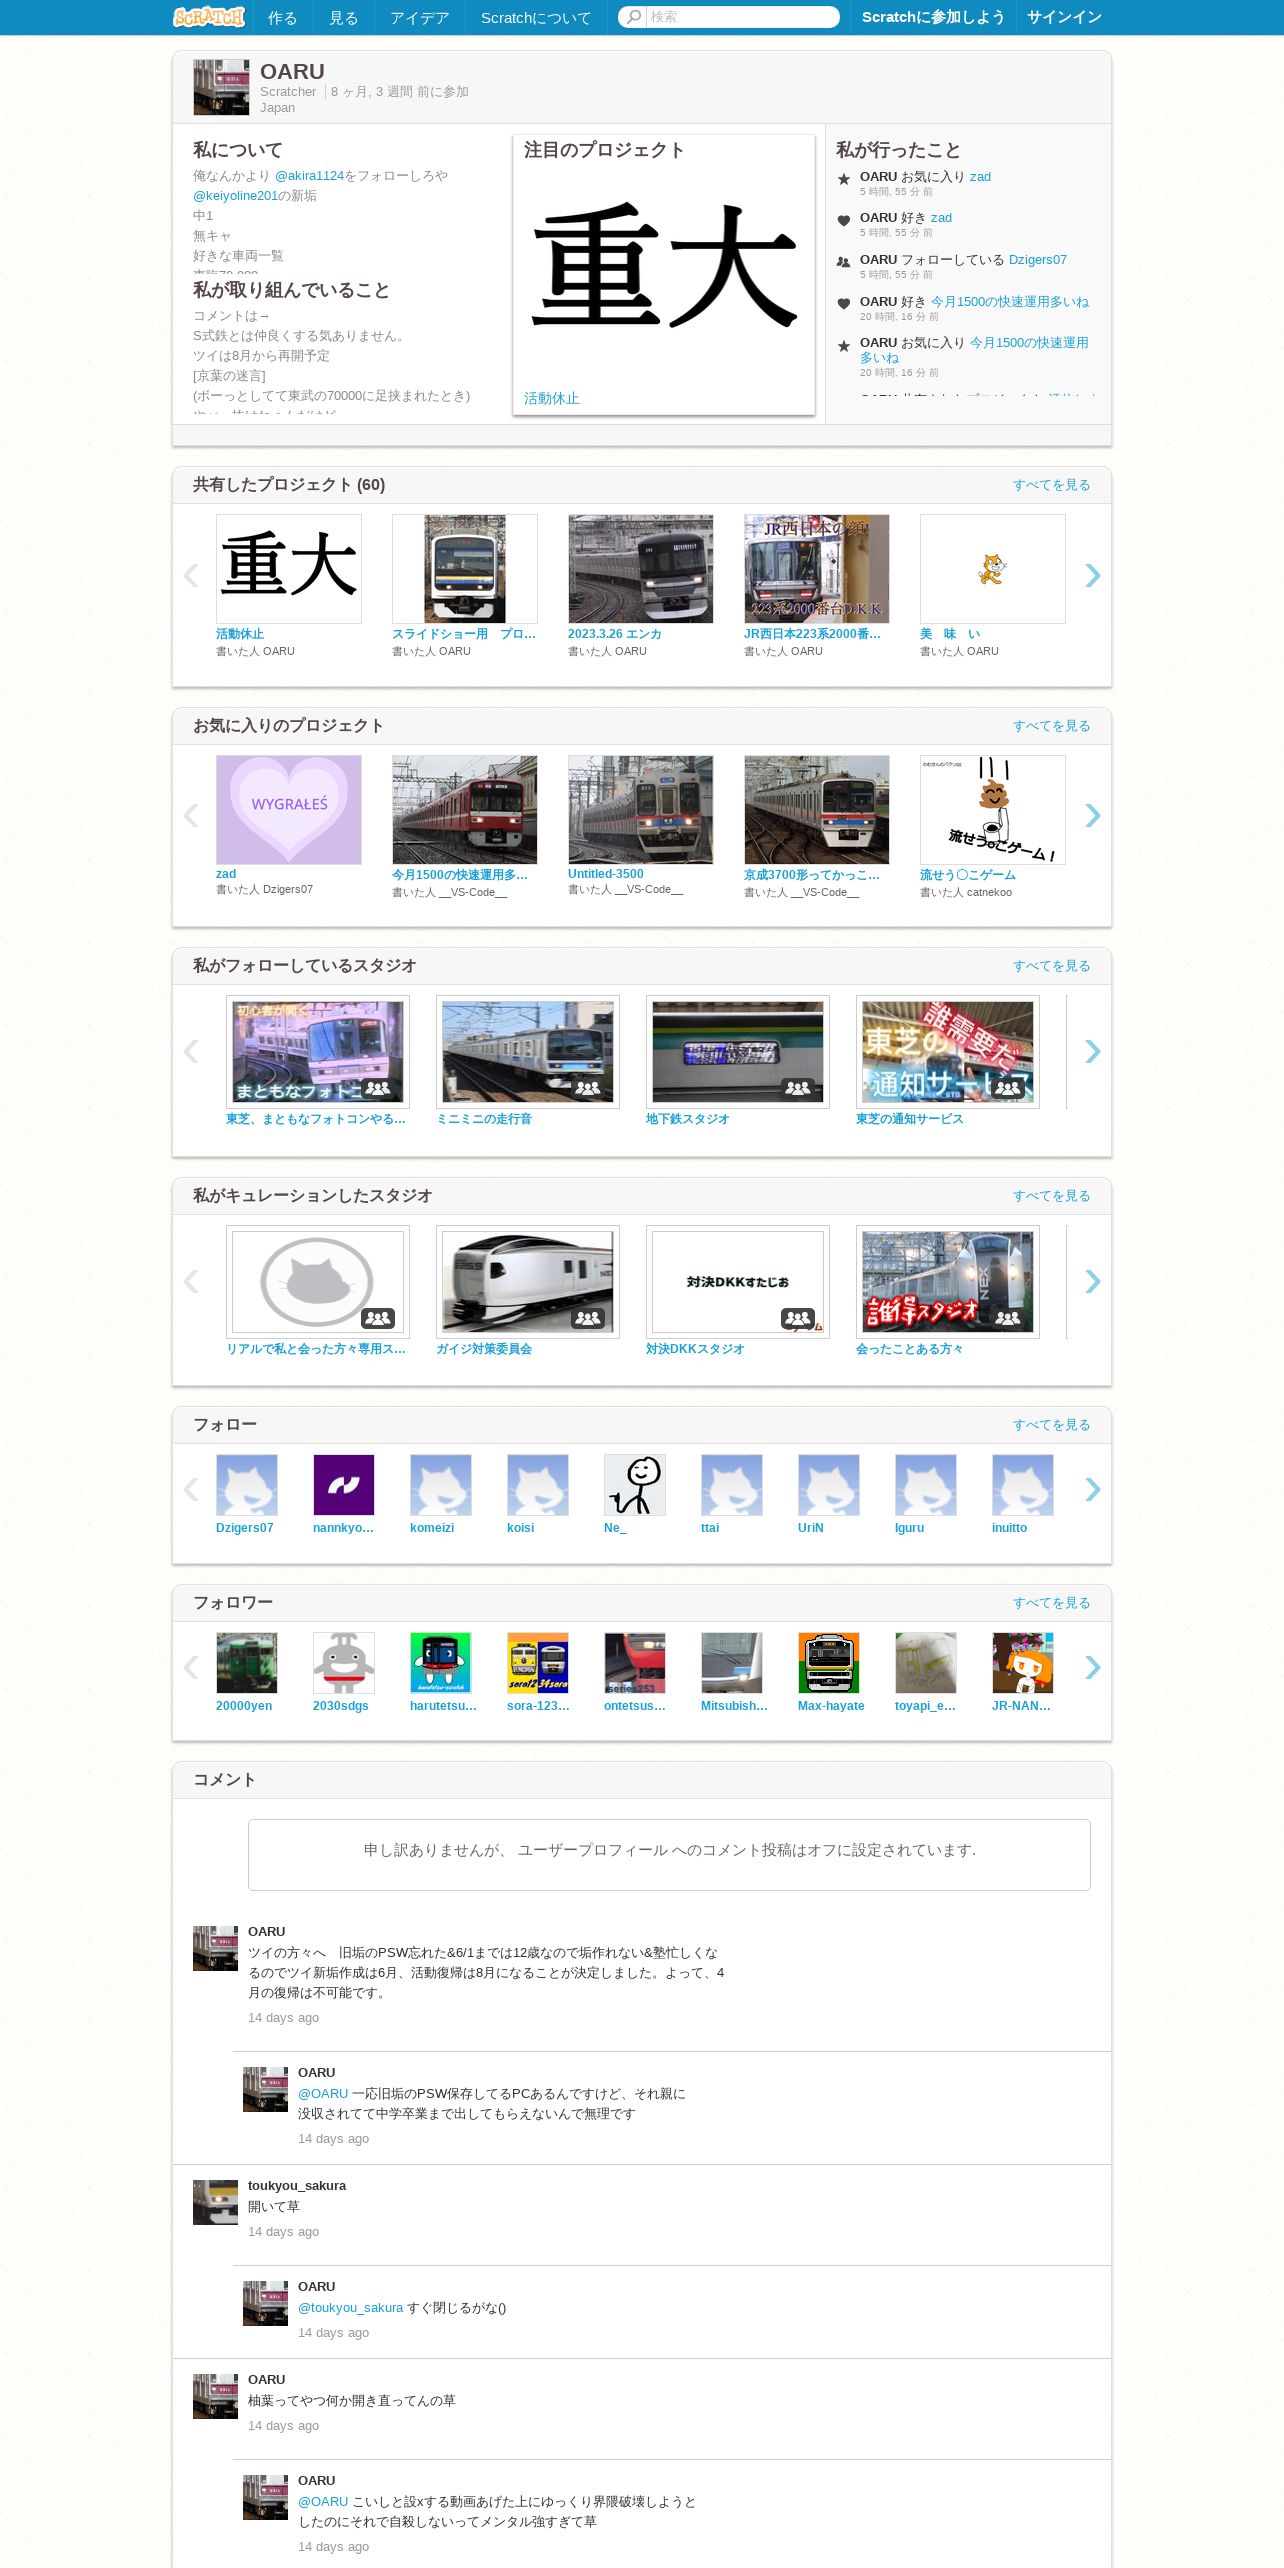The width and height of the screenshot is (1284, 2568).
Task: Open Mitsubish follower avatar
Action: click(x=731, y=1663)
